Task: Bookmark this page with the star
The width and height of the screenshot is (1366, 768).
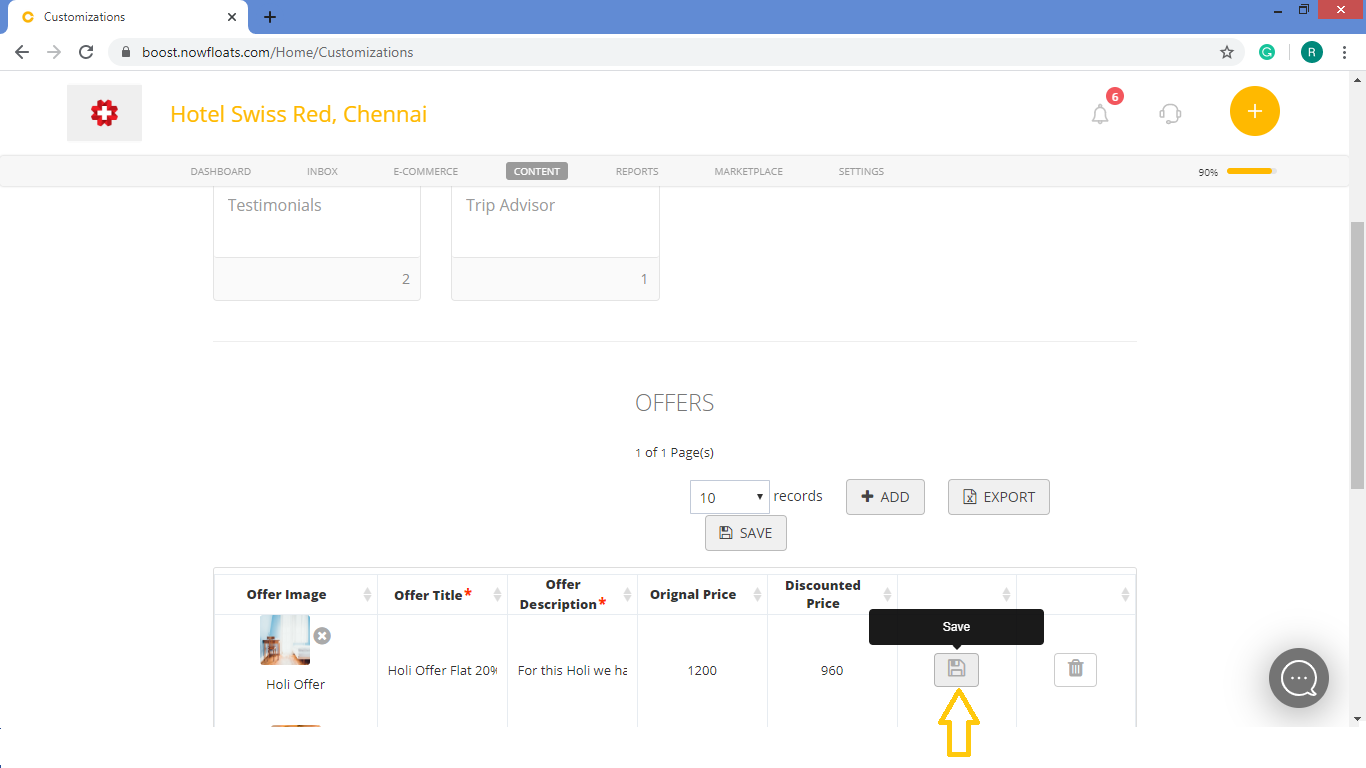Action: coord(1227,52)
